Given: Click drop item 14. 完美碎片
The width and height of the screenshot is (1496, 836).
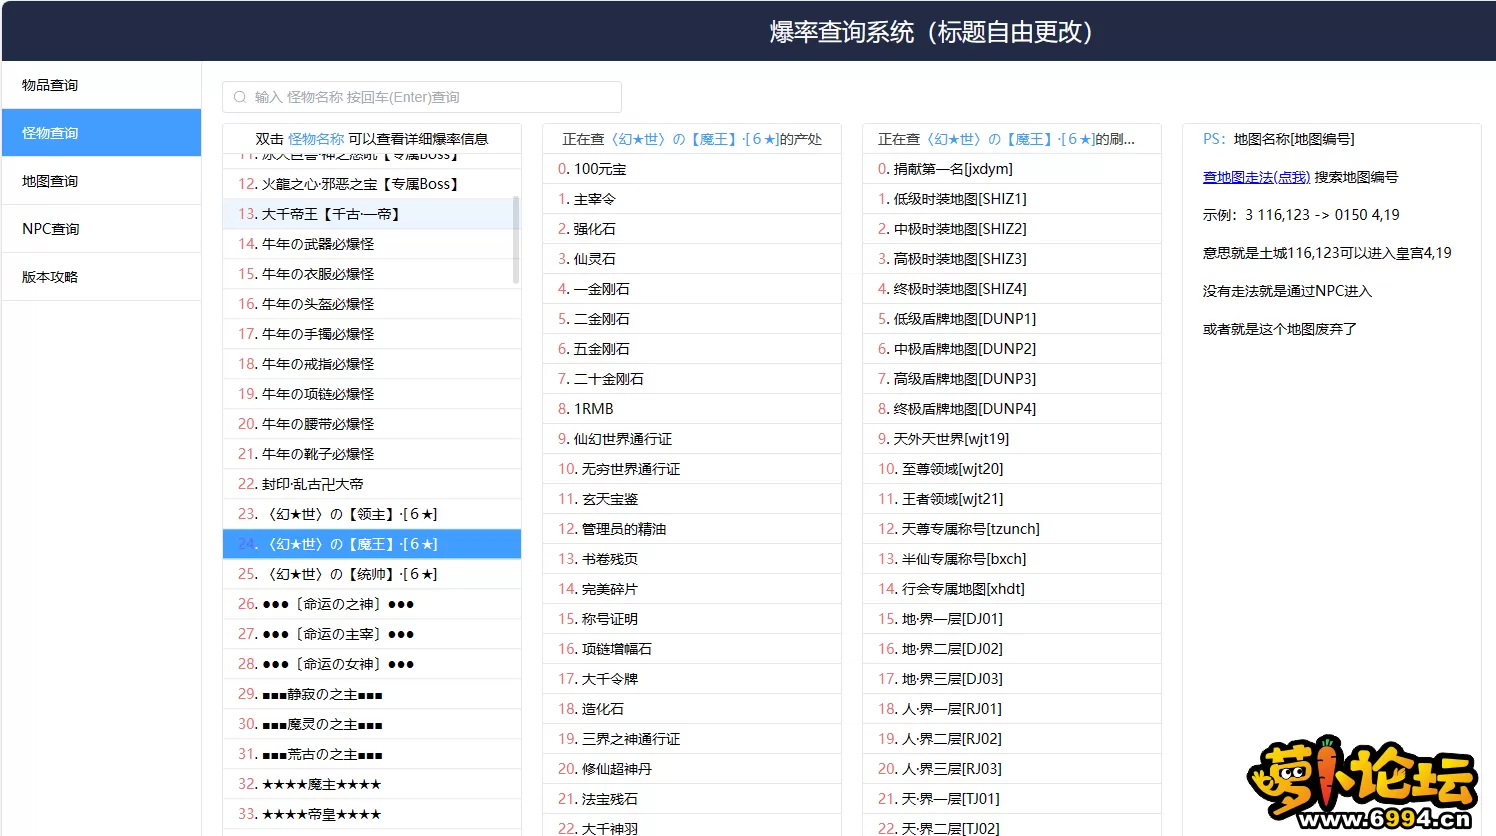Looking at the screenshot, I should click(692, 589).
